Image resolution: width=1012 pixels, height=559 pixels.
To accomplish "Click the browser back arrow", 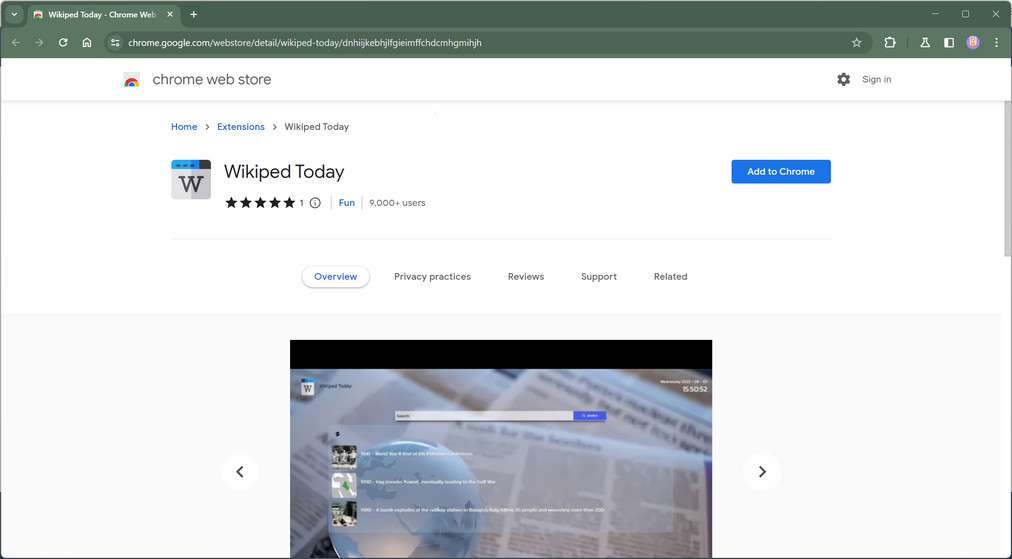I will point(16,43).
